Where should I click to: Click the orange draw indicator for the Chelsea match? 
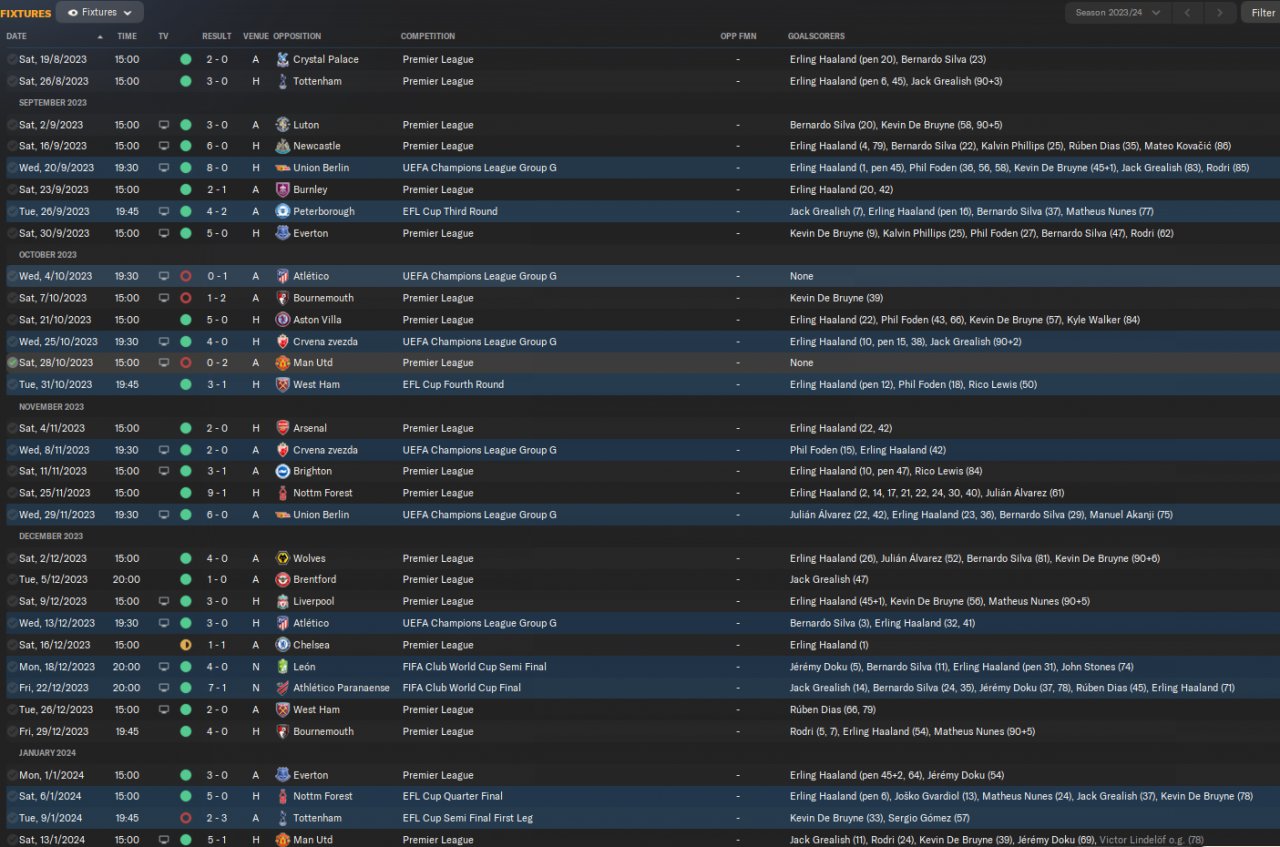pos(186,645)
